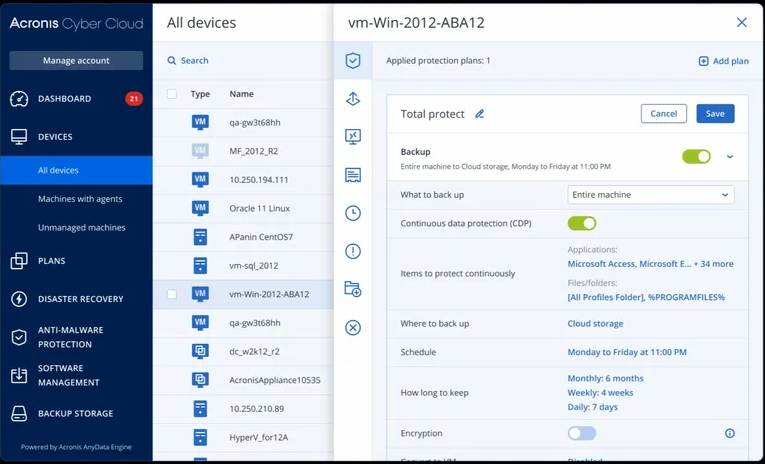Edit Weekly: 4 weeks retention
Screen dimensions: 765x464
click(x=600, y=393)
